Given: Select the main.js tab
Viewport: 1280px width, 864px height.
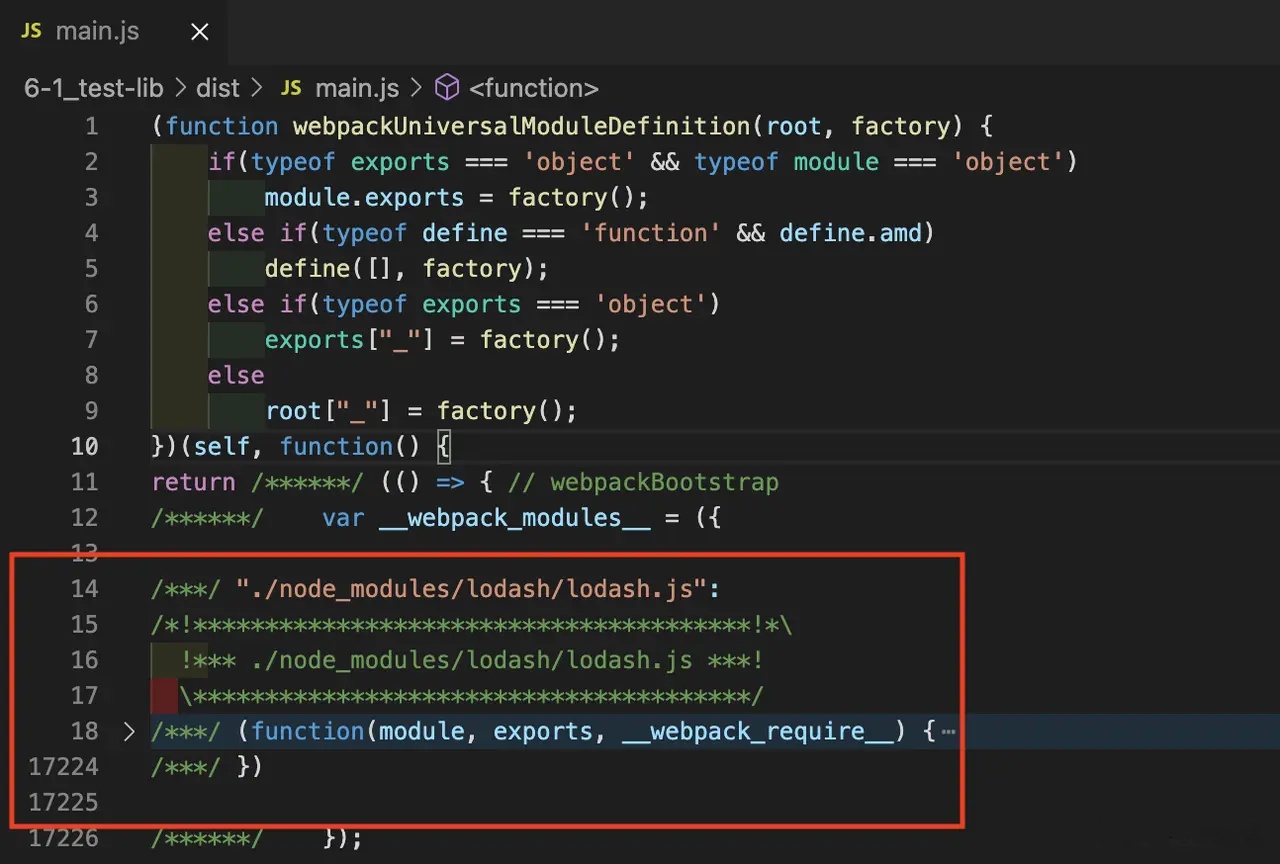Looking at the screenshot, I should pos(114,32).
